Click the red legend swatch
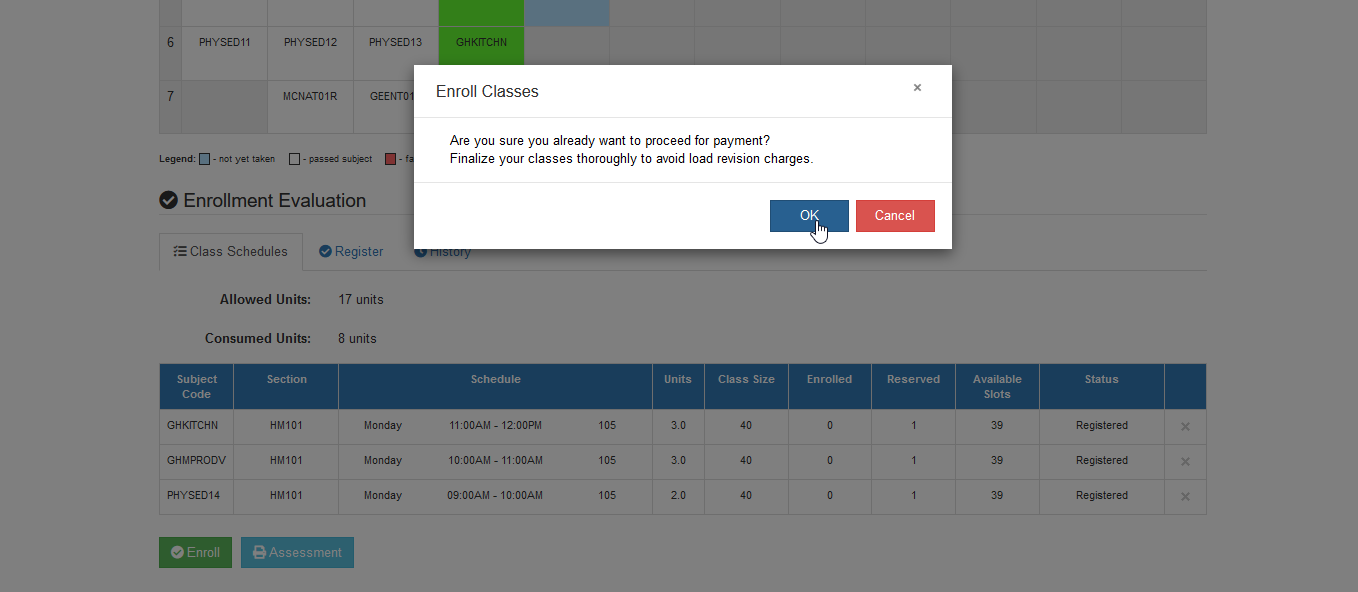The height and width of the screenshot is (592, 1358). pyautogui.click(x=390, y=159)
